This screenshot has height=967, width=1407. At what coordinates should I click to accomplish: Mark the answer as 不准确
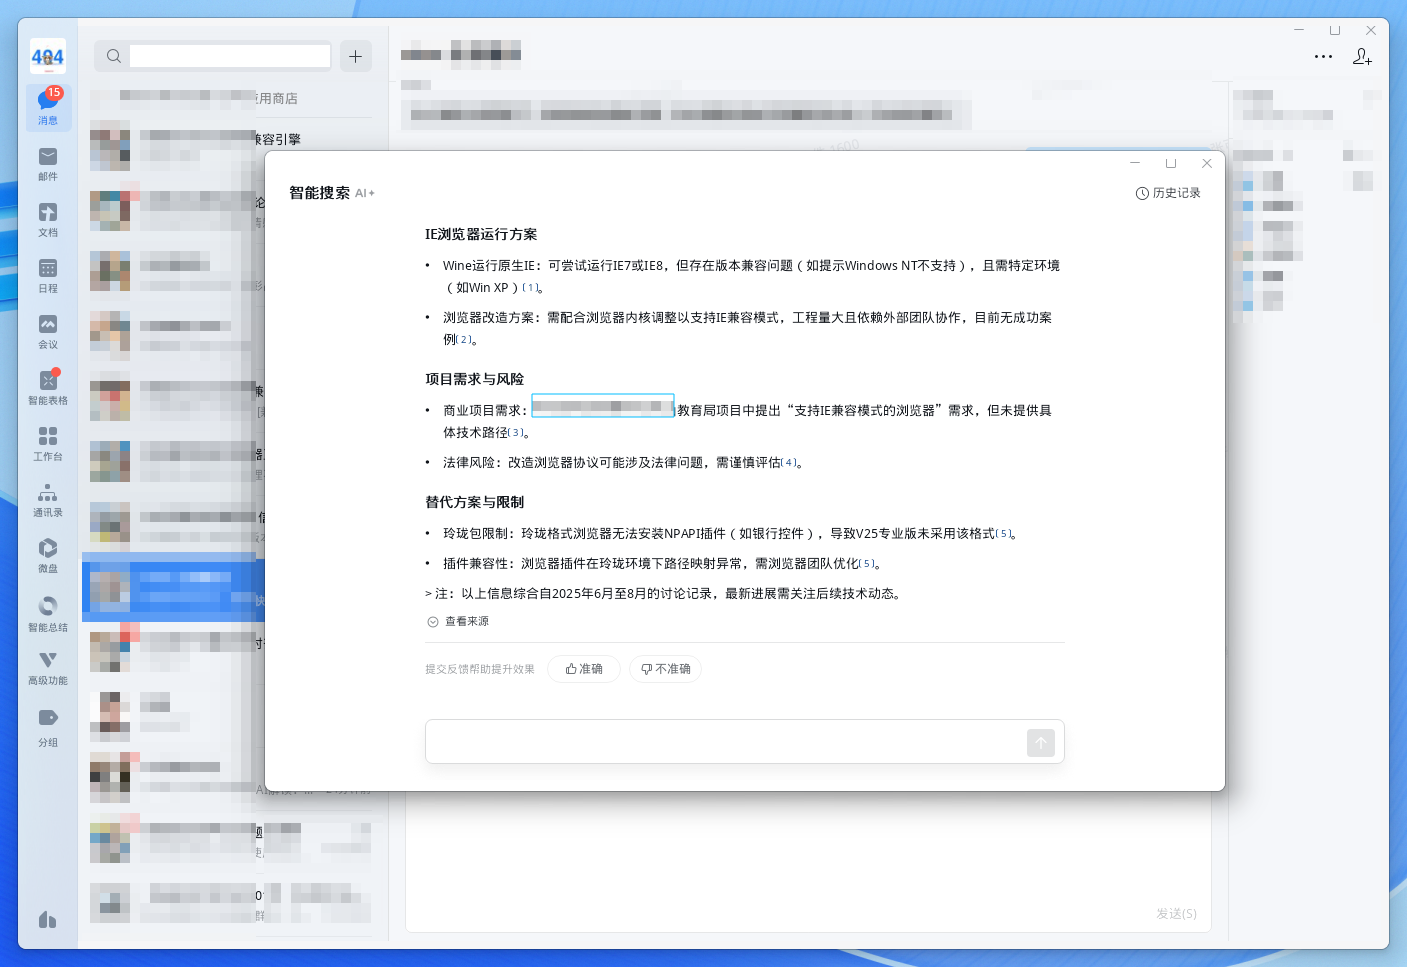click(665, 669)
